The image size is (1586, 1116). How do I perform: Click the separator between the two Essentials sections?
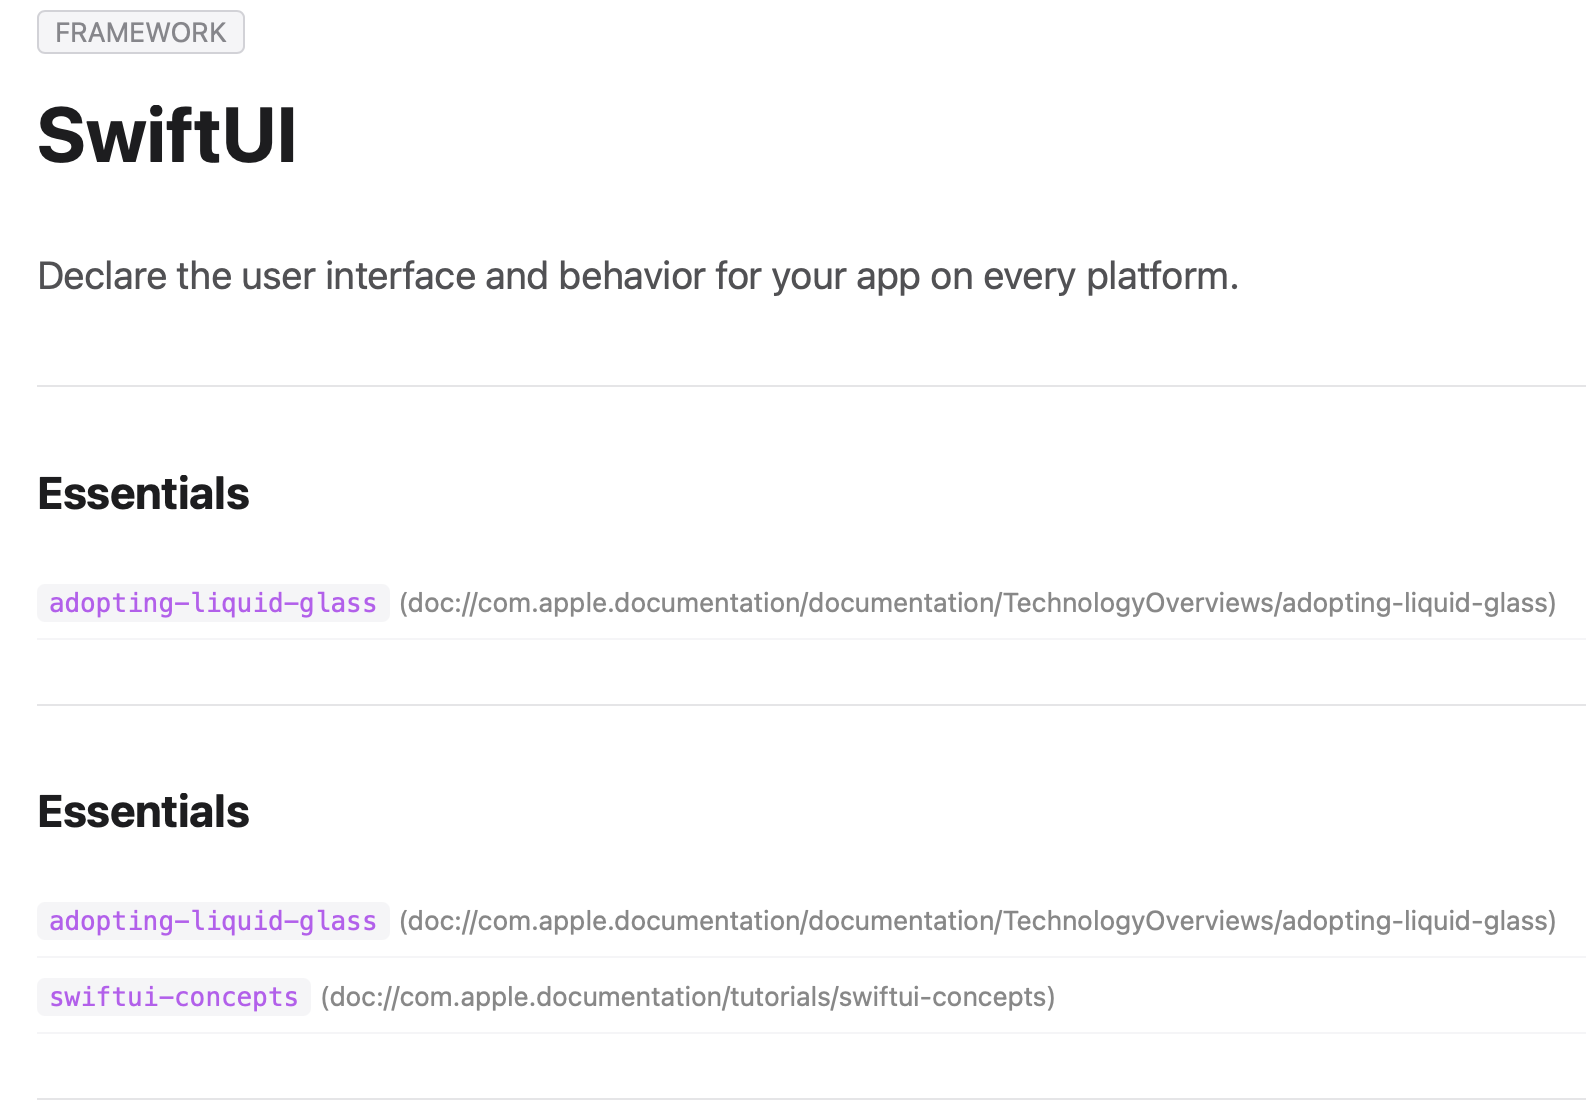(811, 705)
